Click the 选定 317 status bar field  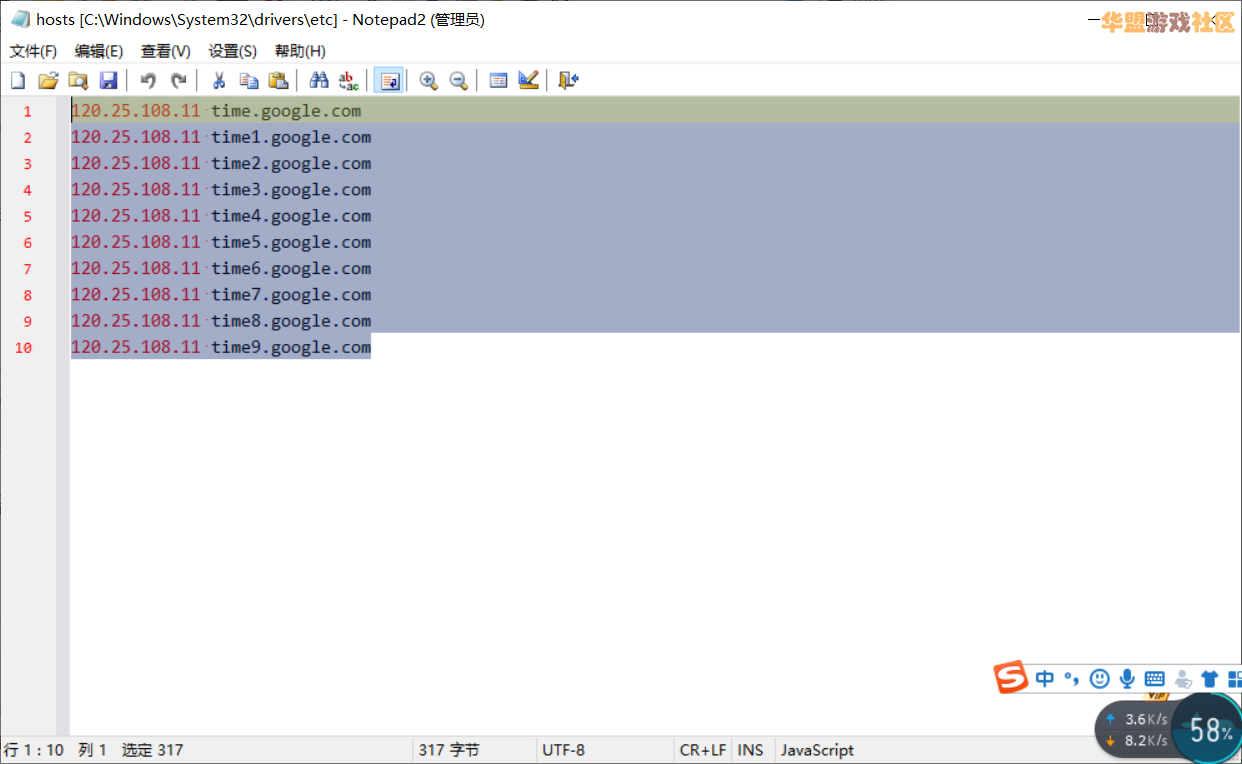pyautogui.click(x=152, y=750)
